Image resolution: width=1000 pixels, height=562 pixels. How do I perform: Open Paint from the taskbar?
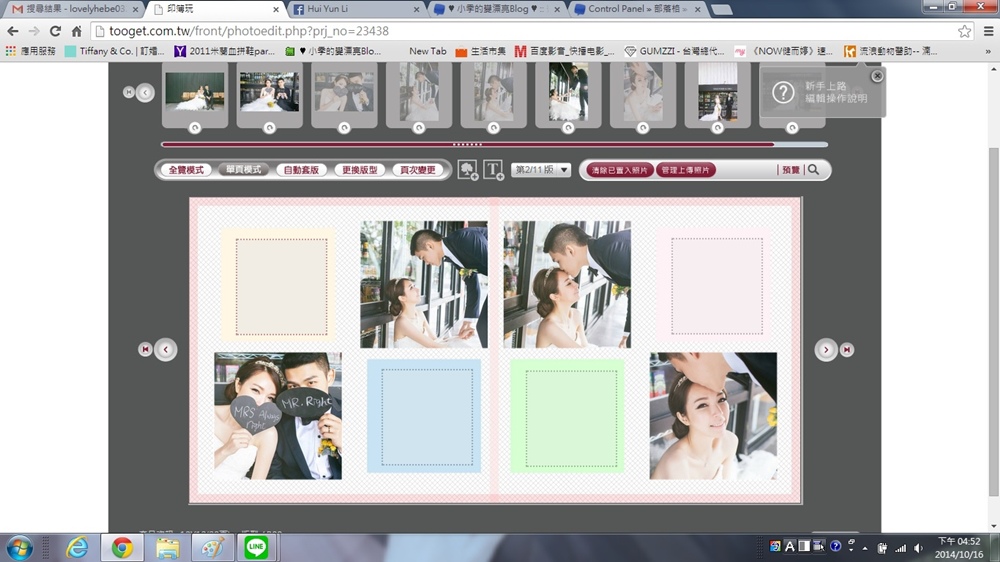click(x=212, y=547)
